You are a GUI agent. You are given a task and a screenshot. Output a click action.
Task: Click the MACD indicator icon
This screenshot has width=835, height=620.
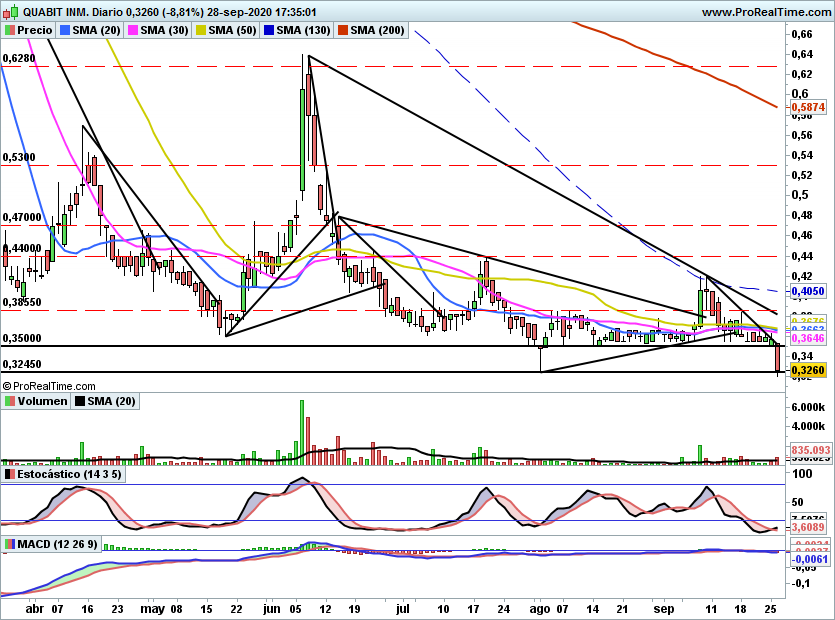point(10,544)
